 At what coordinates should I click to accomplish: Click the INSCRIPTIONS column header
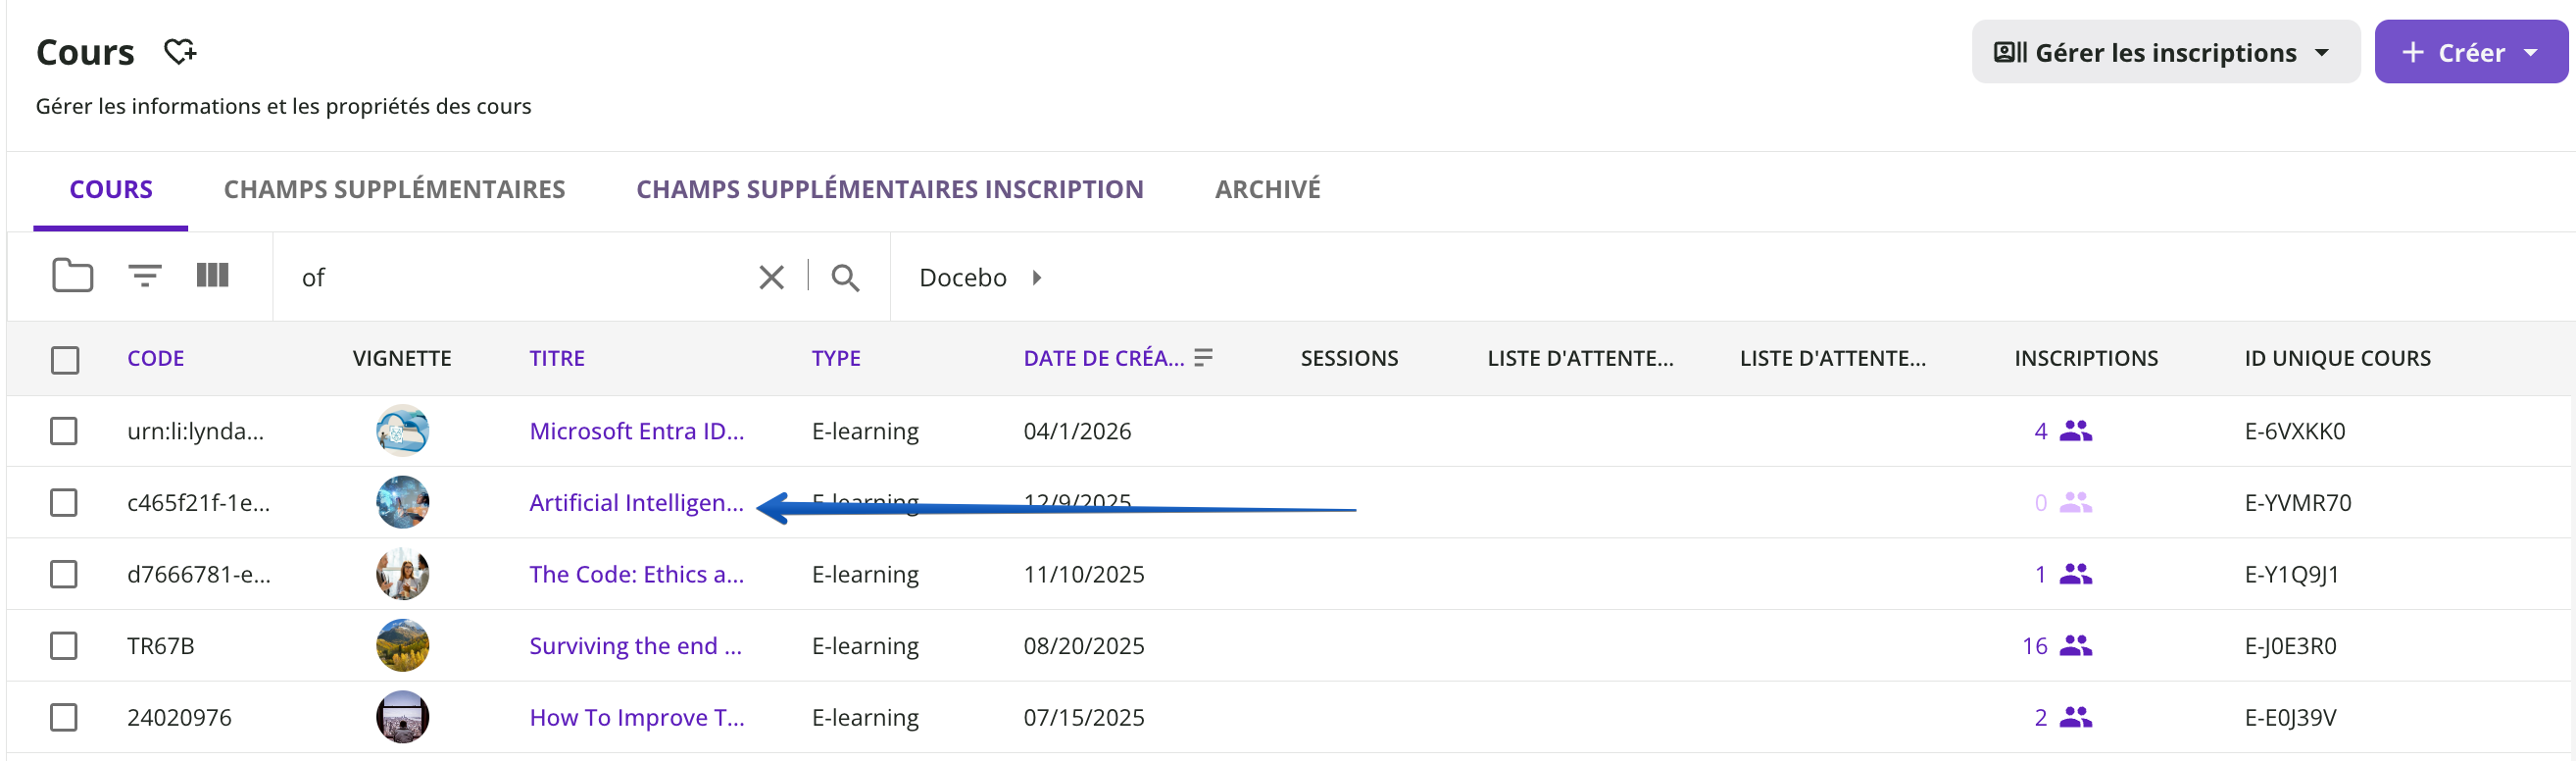tap(2085, 358)
